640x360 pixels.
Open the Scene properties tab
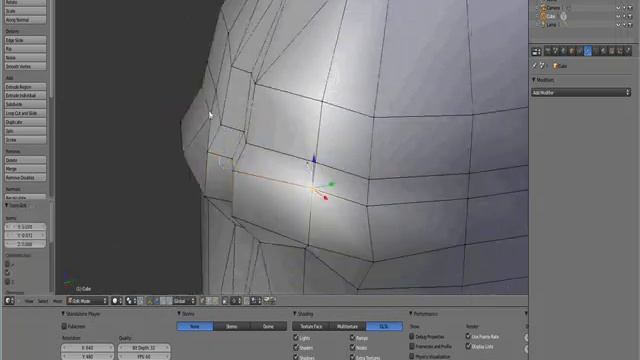coord(556,51)
